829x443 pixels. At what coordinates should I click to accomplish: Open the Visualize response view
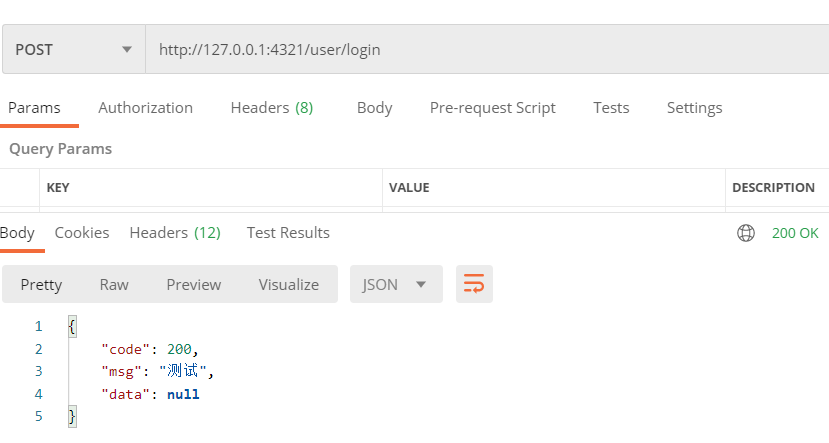[288, 285]
